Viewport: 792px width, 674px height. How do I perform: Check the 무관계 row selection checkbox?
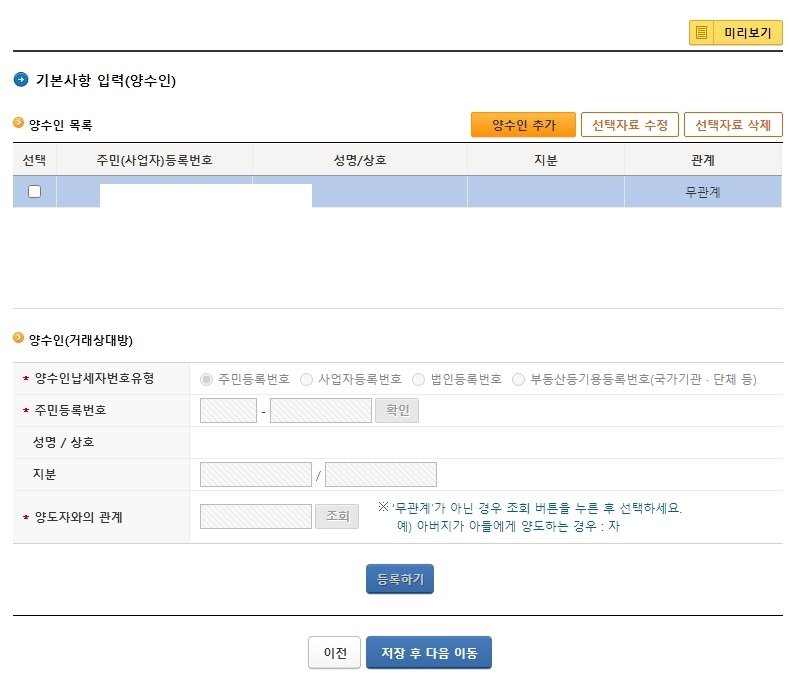34,191
